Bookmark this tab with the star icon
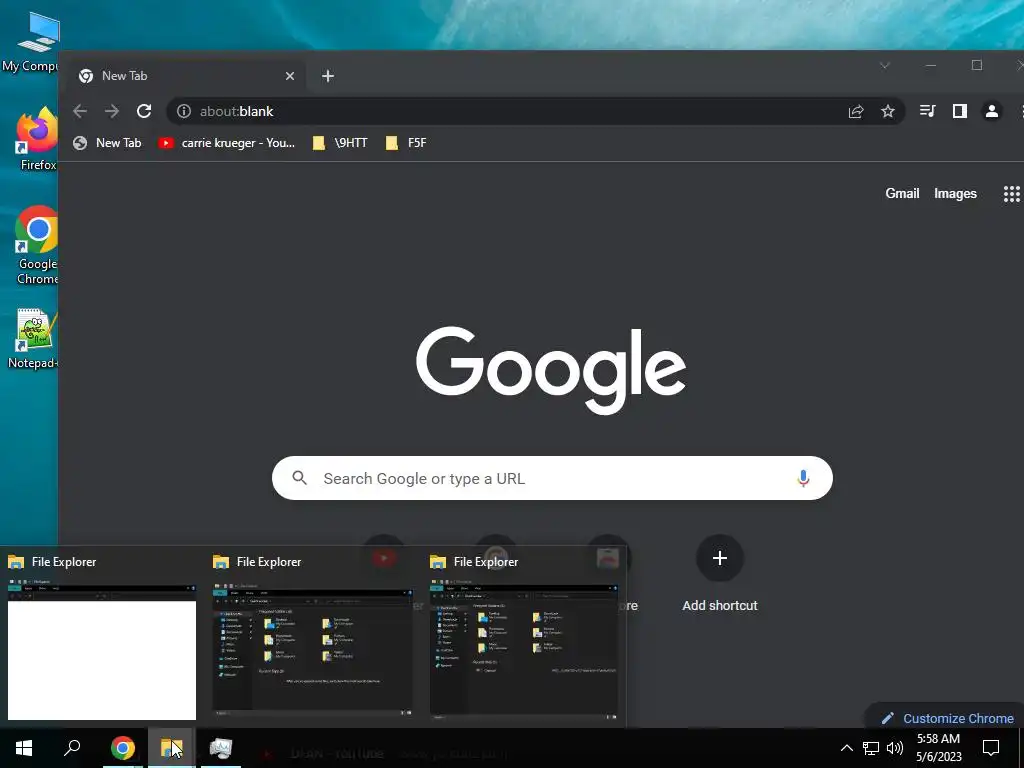Image resolution: width=1024 pixels, height=768 pixels. (x=888, y=111)
